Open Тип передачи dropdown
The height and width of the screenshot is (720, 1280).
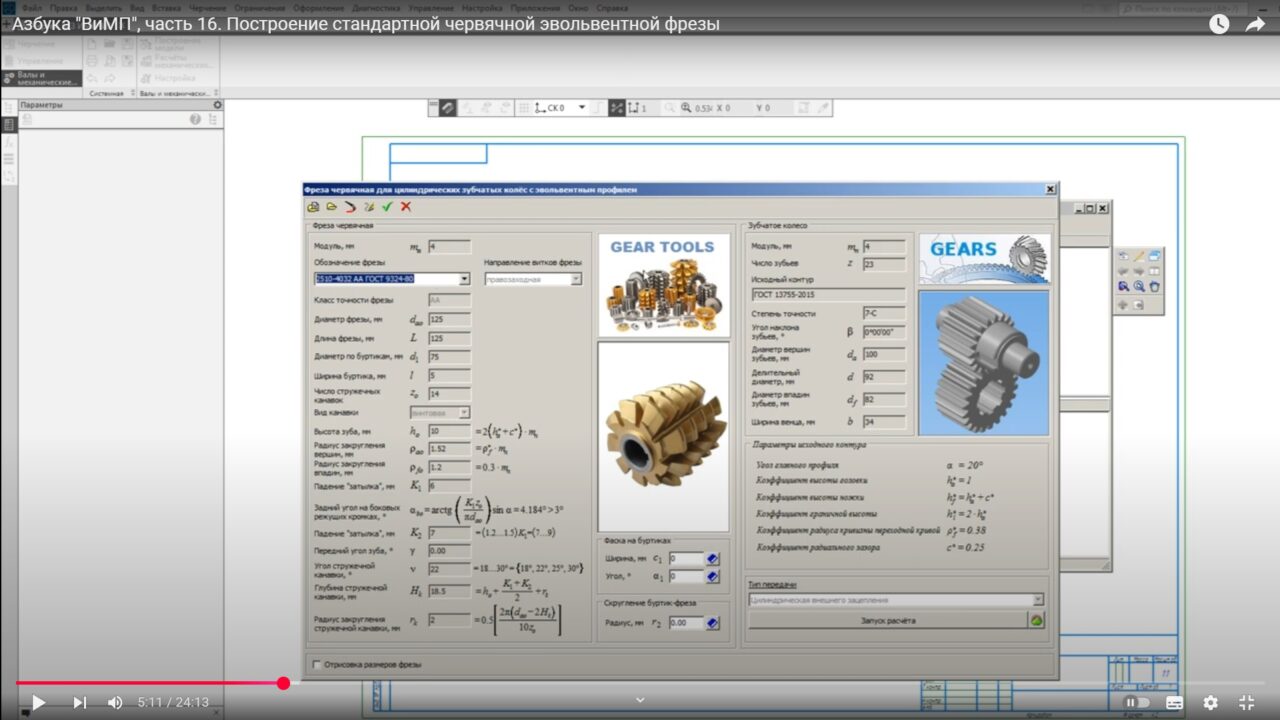click(1037, 600)
